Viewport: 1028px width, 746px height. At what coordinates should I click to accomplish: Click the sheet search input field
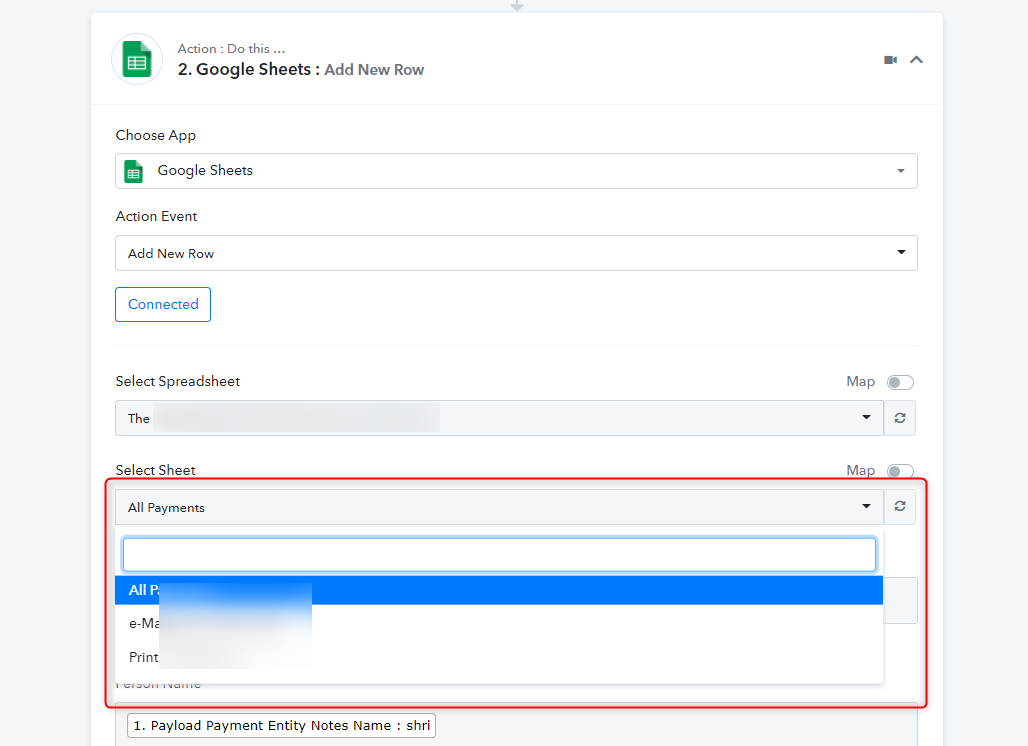click(500, 555)
